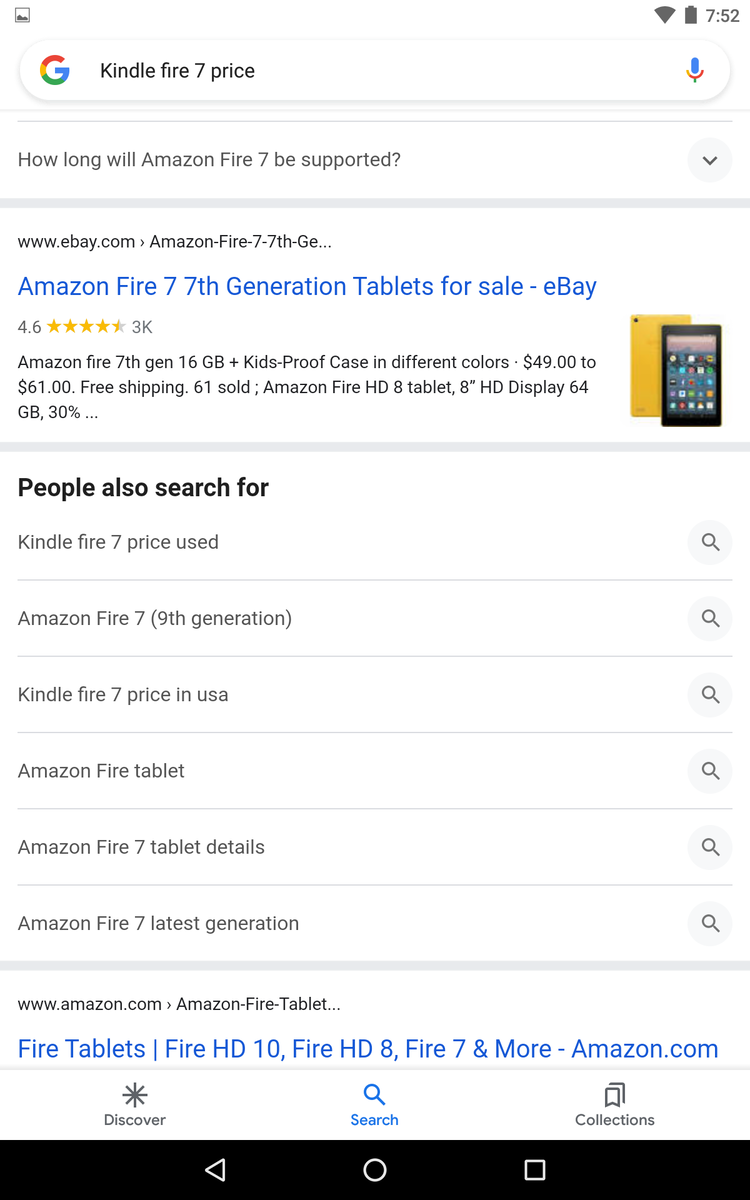Switch to the Collections tab
750x1200 pixels.
[615, 1105]
